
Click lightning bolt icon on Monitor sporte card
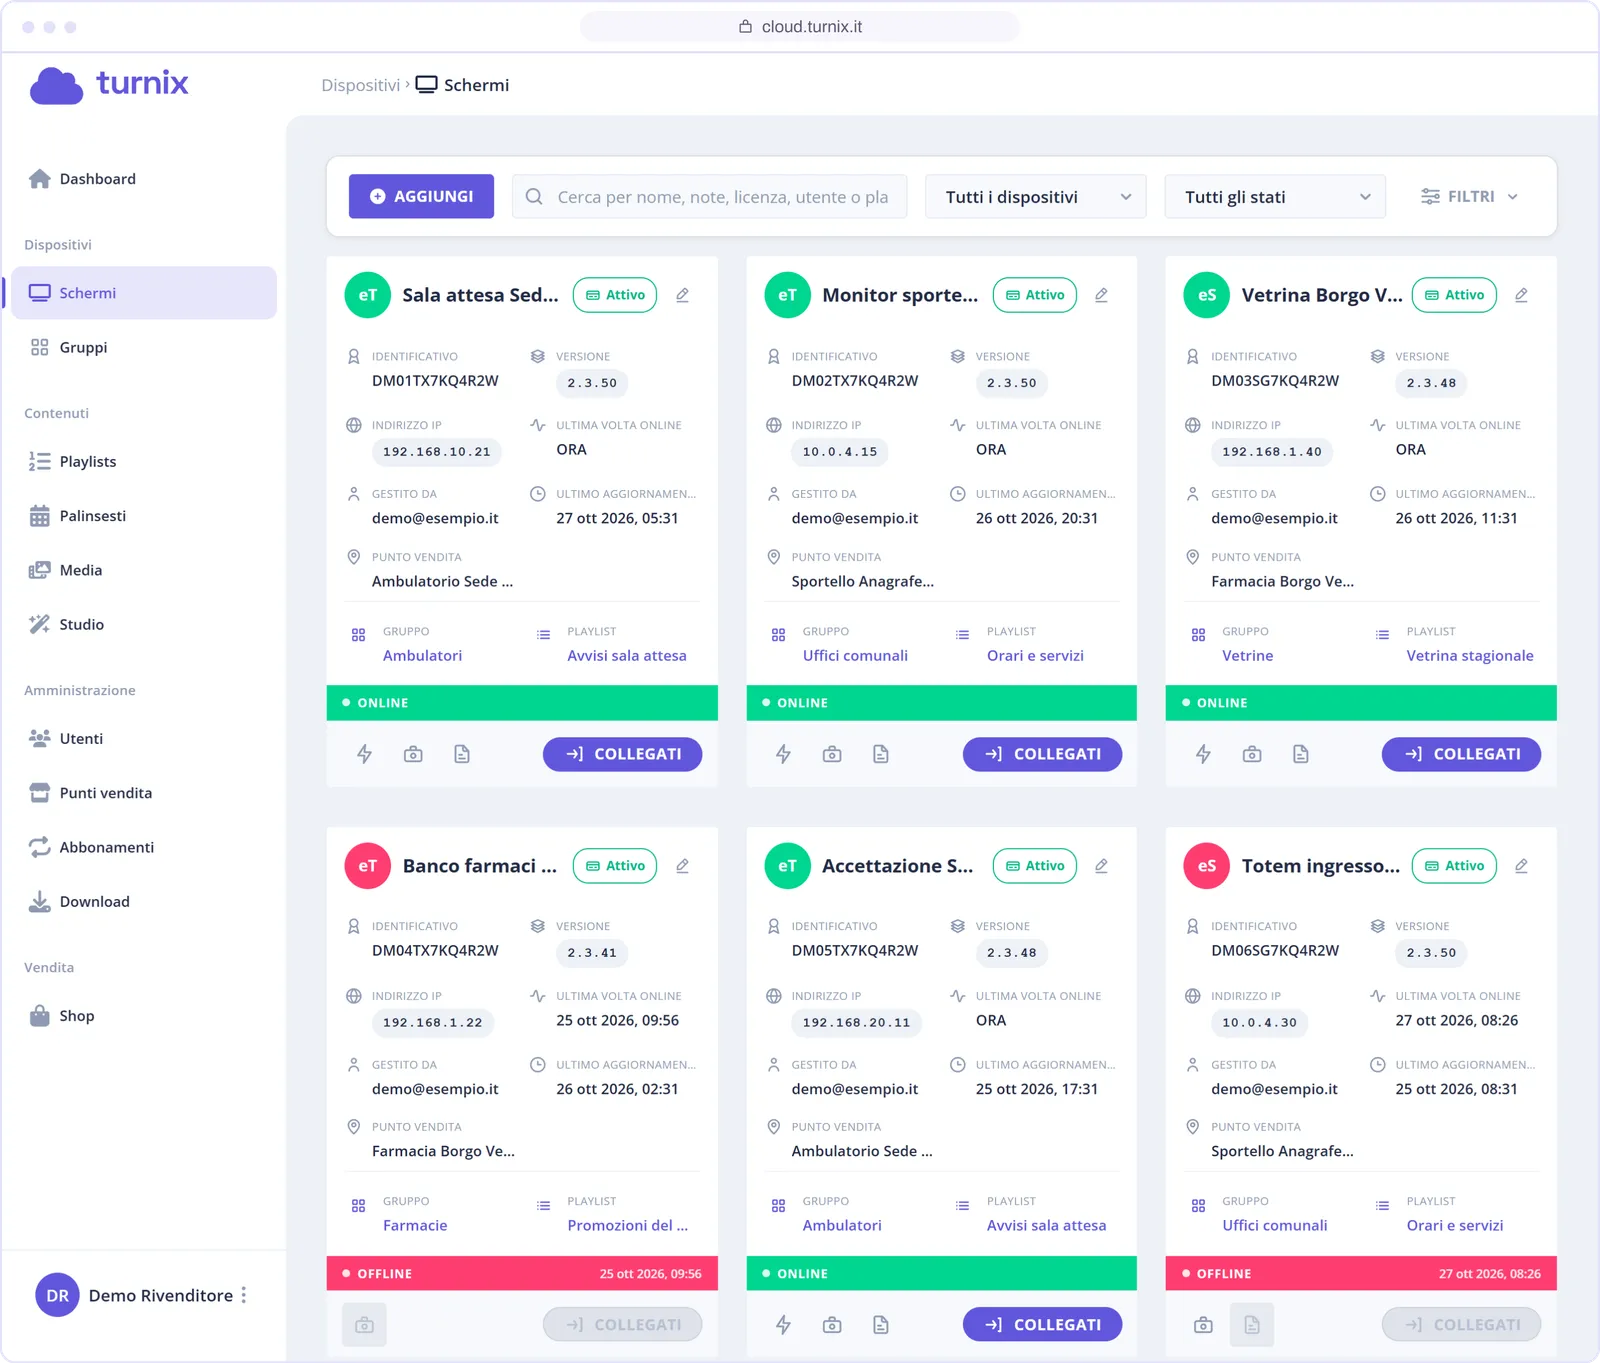tap(784, 754)
